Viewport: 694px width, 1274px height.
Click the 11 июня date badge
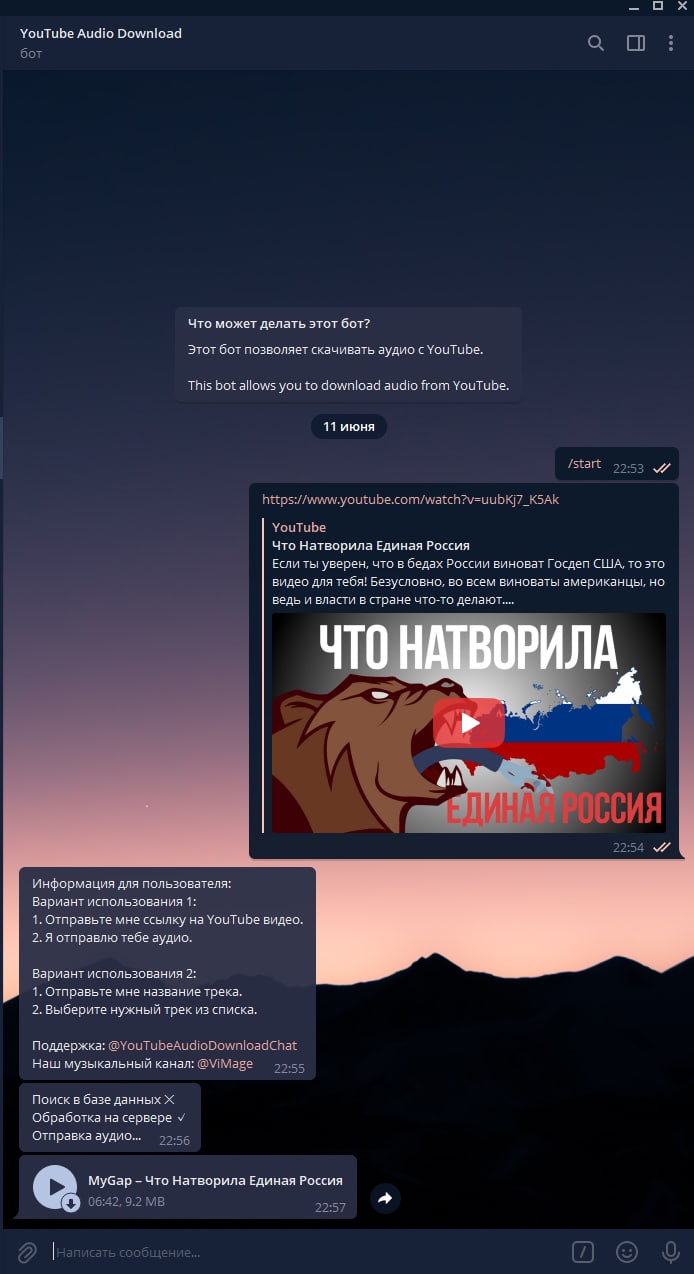(x=349, y=427)
